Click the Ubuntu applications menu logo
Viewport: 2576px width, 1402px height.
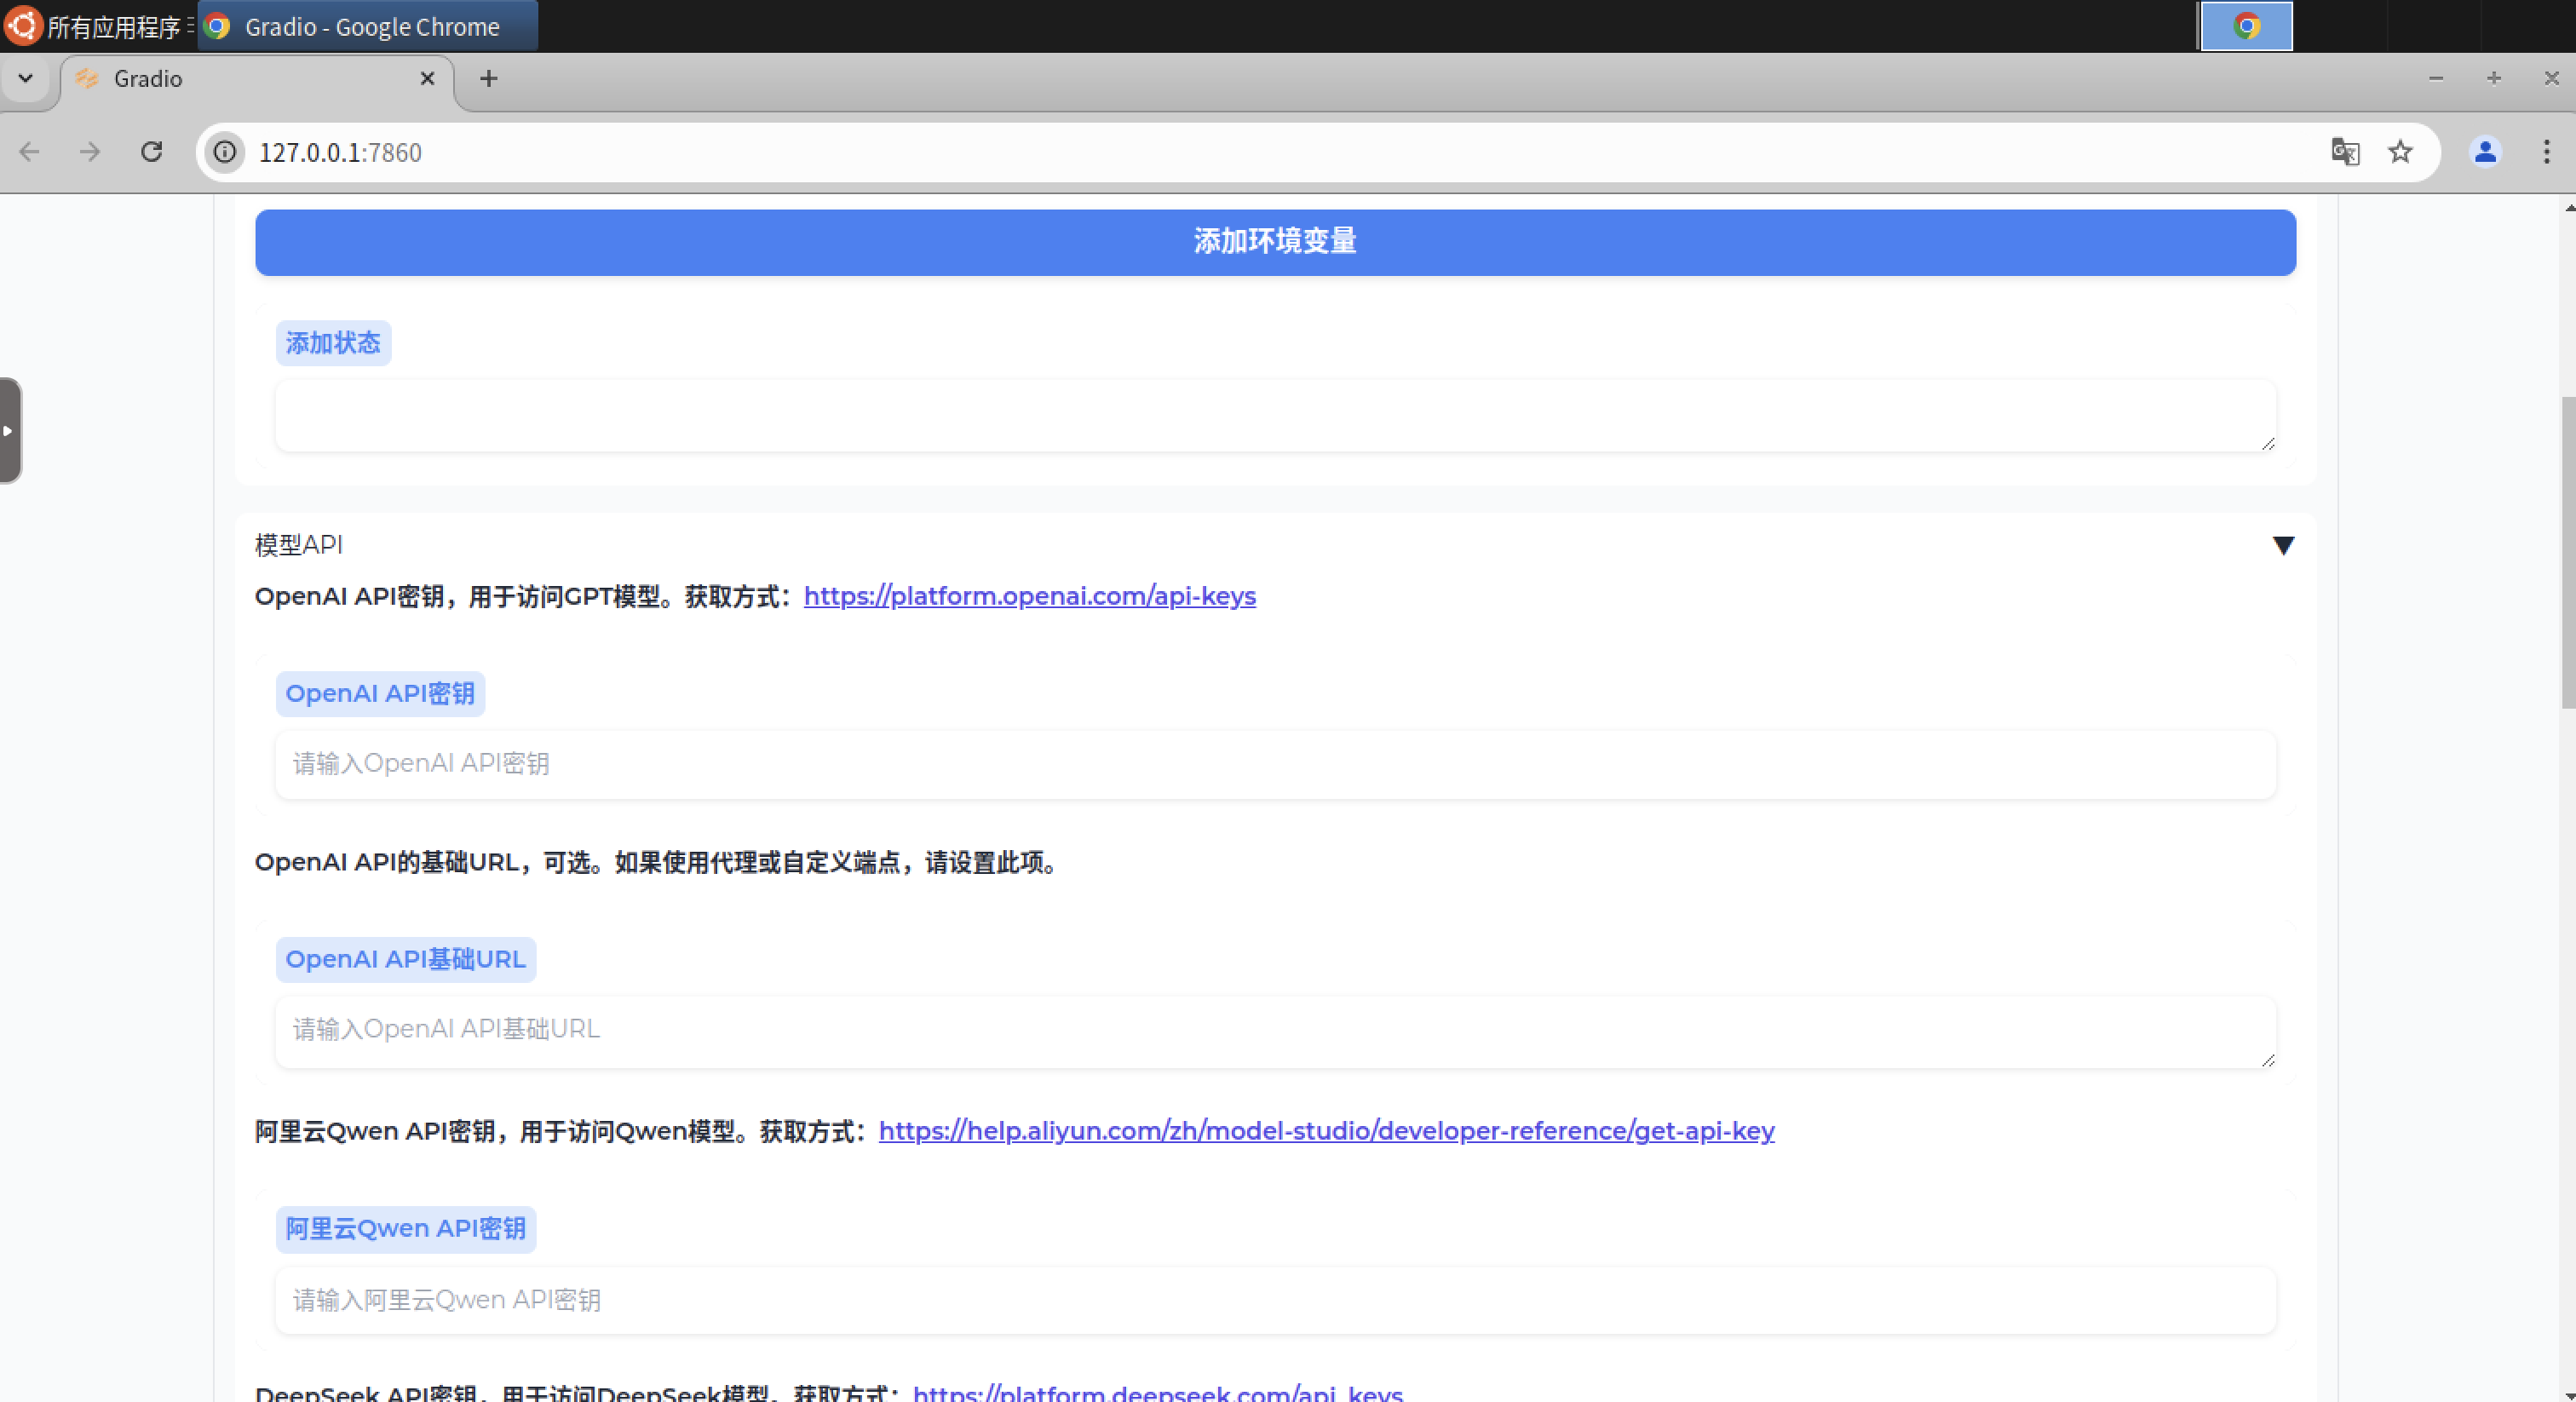[22, 26]
